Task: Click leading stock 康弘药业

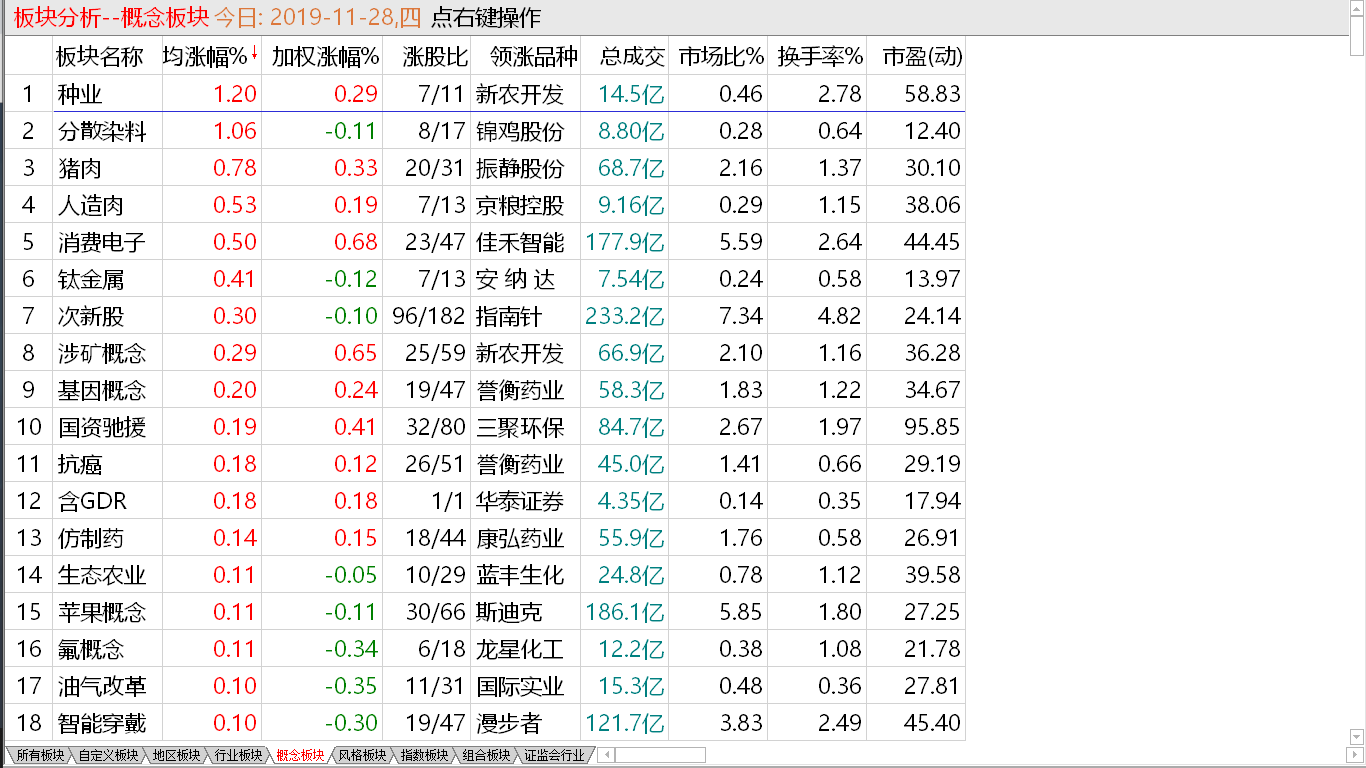Action: click(520, 538)
